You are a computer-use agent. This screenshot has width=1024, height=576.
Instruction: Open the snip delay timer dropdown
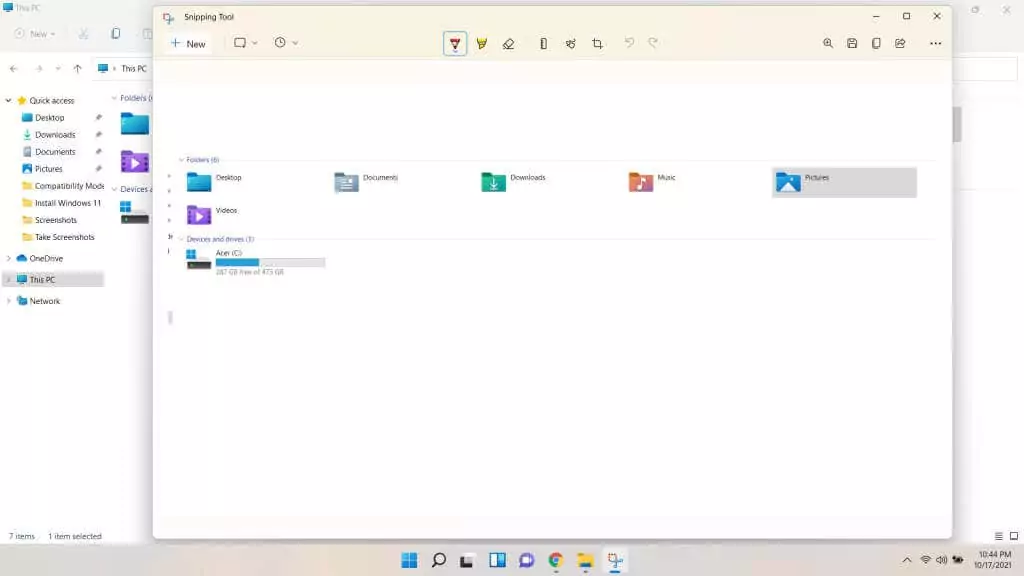(x=286, y=43)
